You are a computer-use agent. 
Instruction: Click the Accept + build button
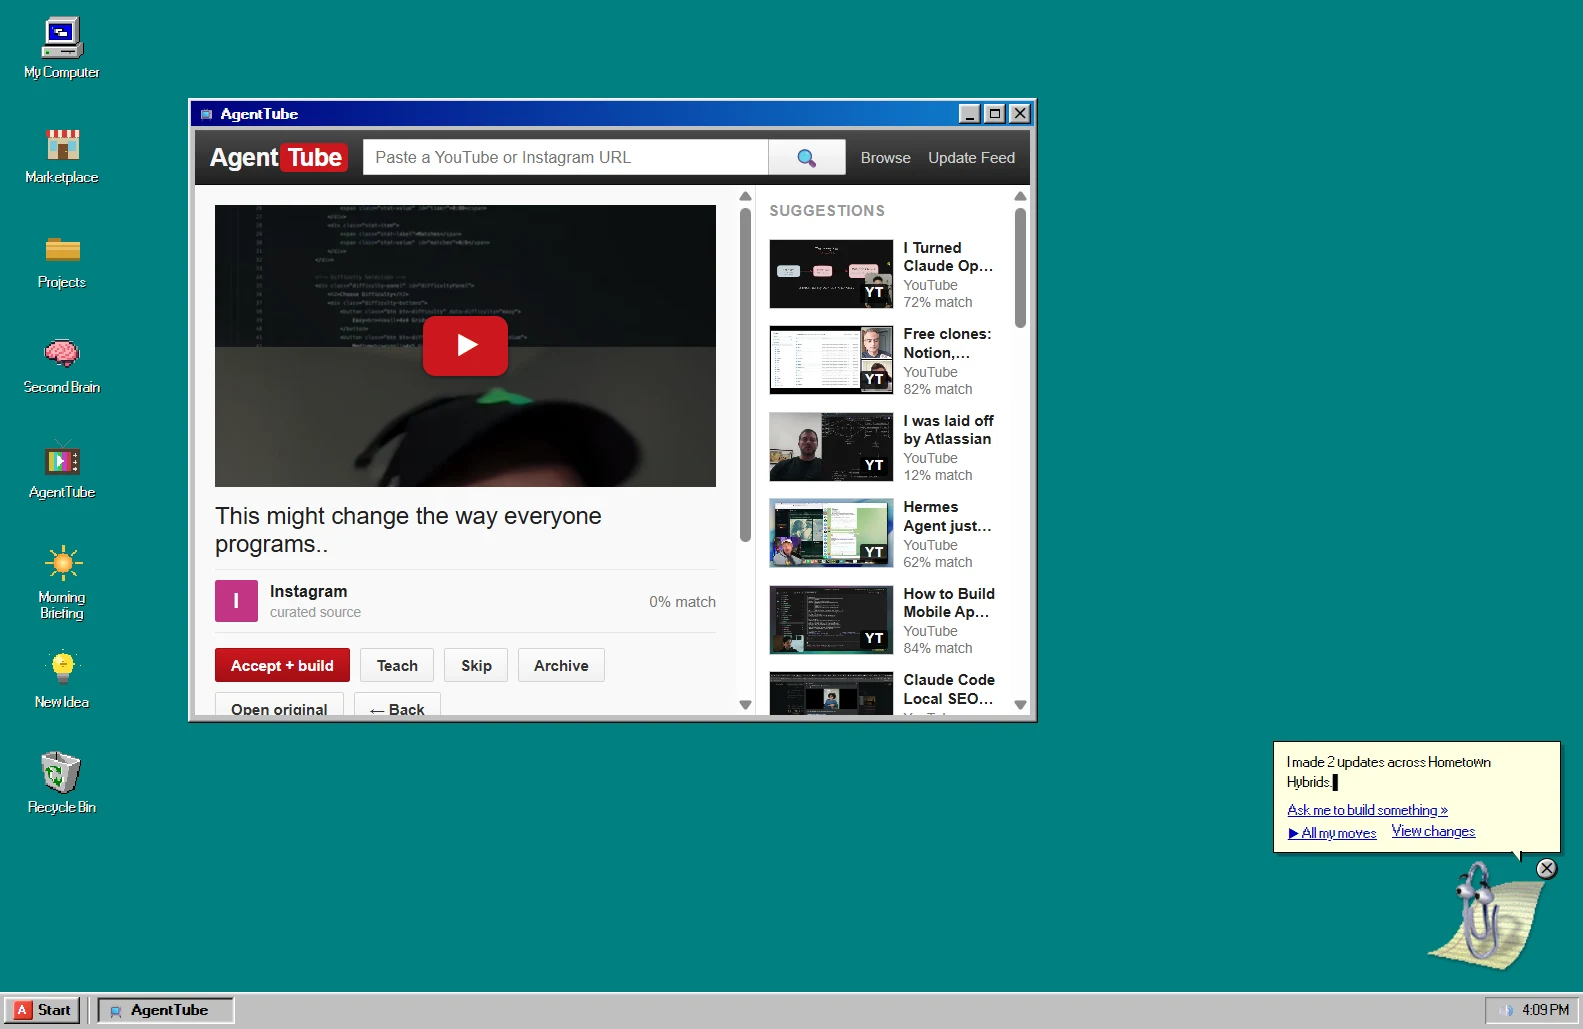coord(282,666)
